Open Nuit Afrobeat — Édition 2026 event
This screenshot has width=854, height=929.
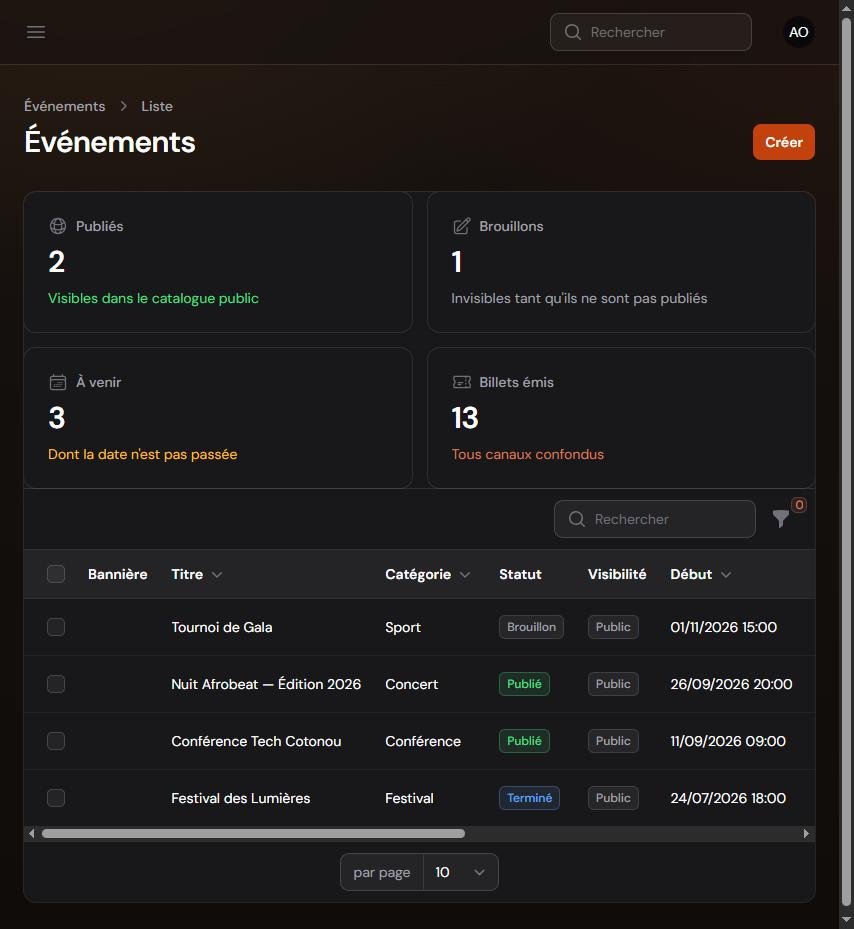pos(266,684)
